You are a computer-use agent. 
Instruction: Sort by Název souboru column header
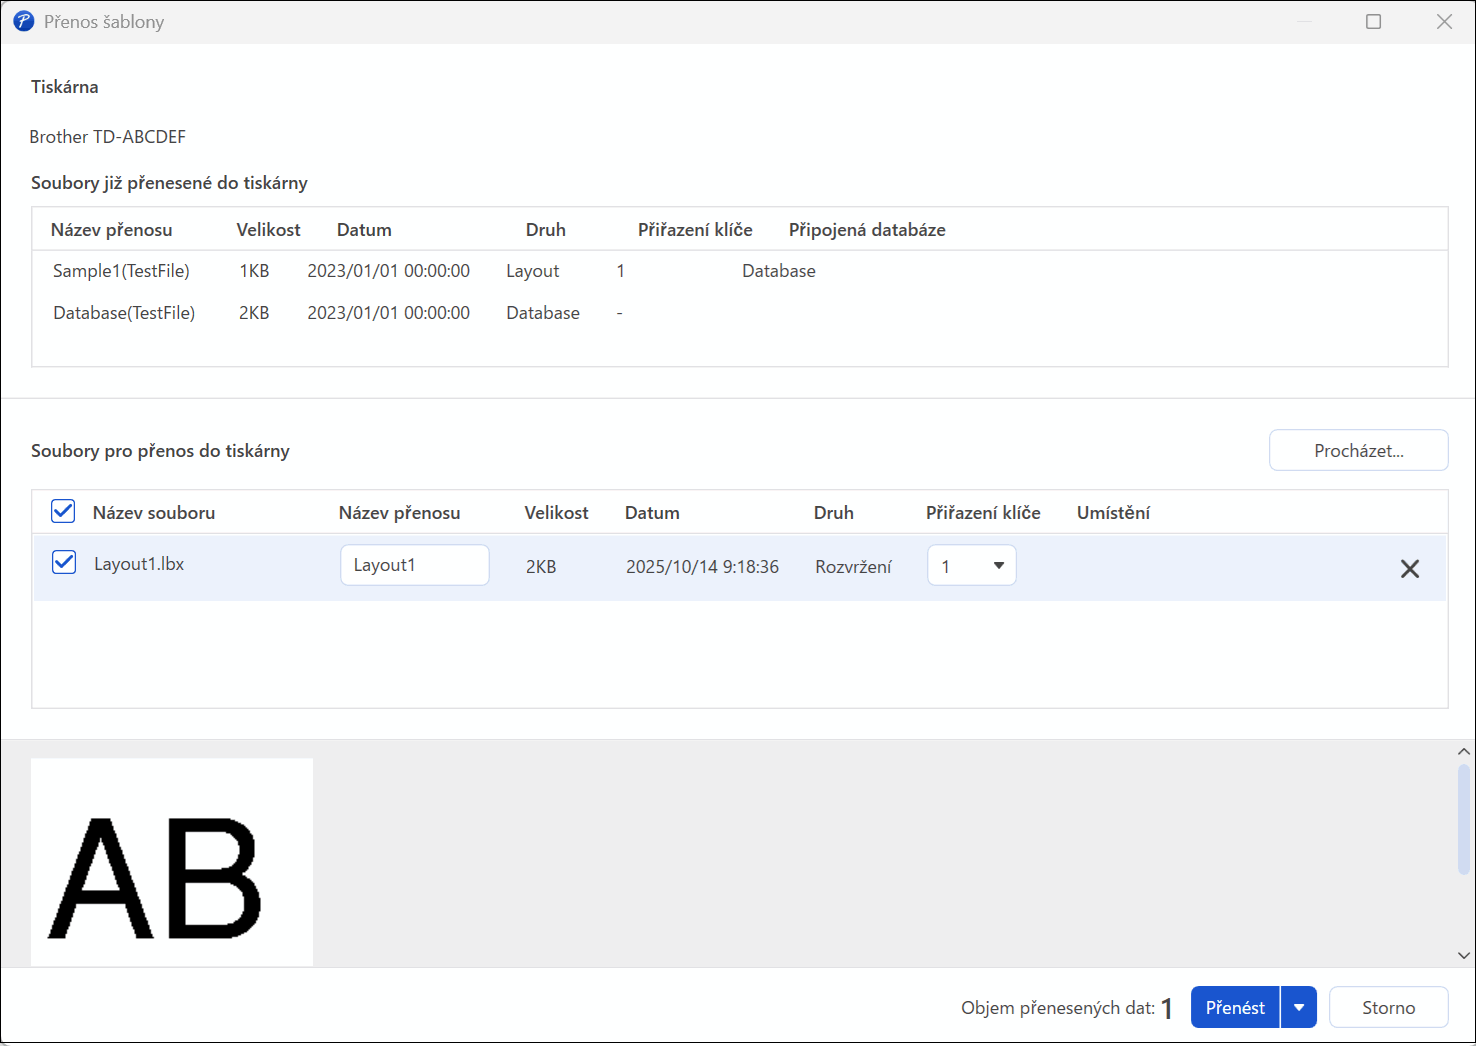154,513
